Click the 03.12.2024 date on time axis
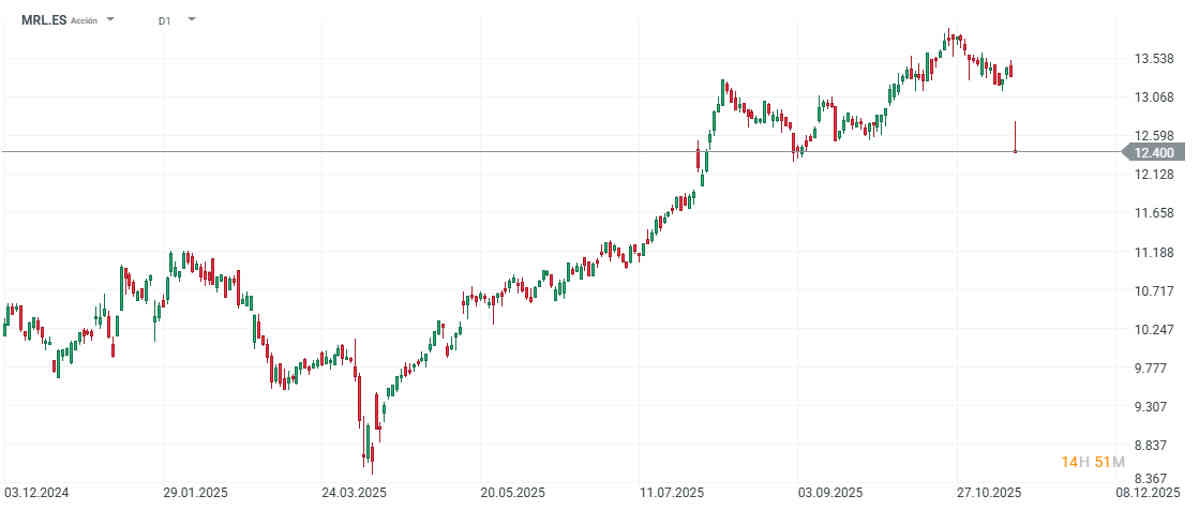 point(35,493)
